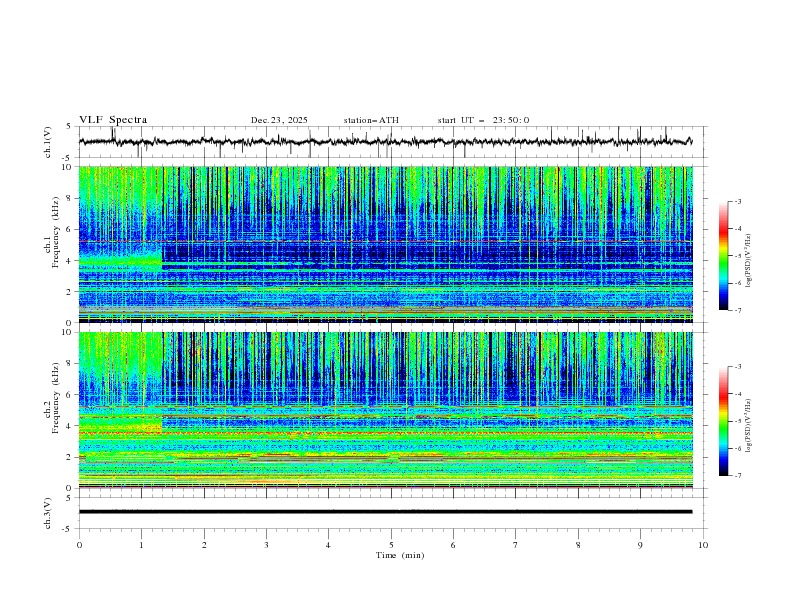Click the ch.1(V) waveform trace

(x=385, y=142)
